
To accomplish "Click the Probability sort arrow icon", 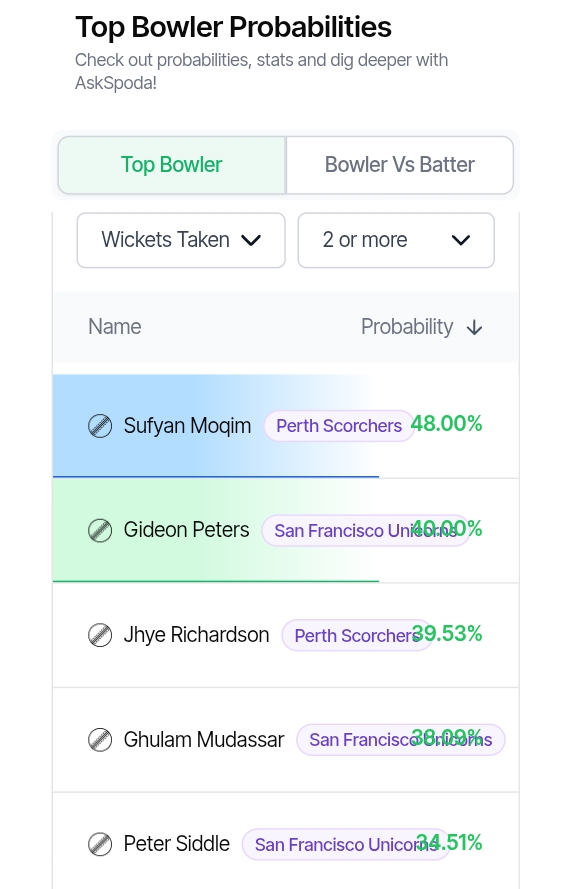I will [474, 328].
